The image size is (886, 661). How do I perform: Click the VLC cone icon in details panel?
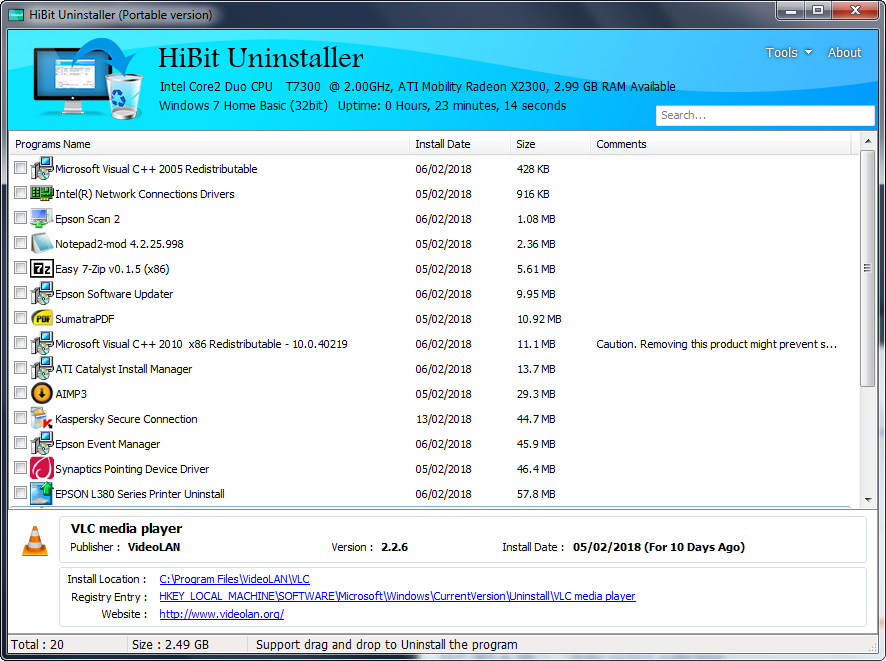click(x=35, y=541)
